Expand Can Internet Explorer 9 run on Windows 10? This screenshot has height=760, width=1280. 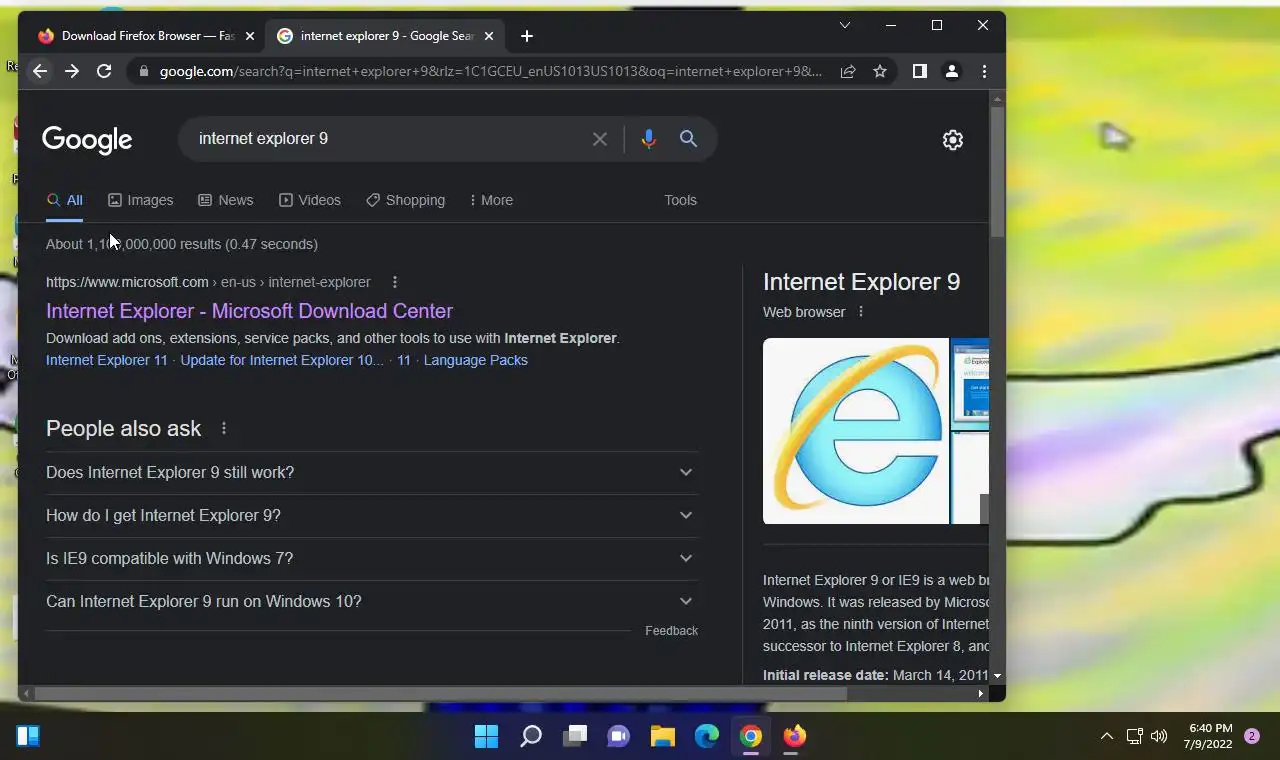[x=372, y=601]
